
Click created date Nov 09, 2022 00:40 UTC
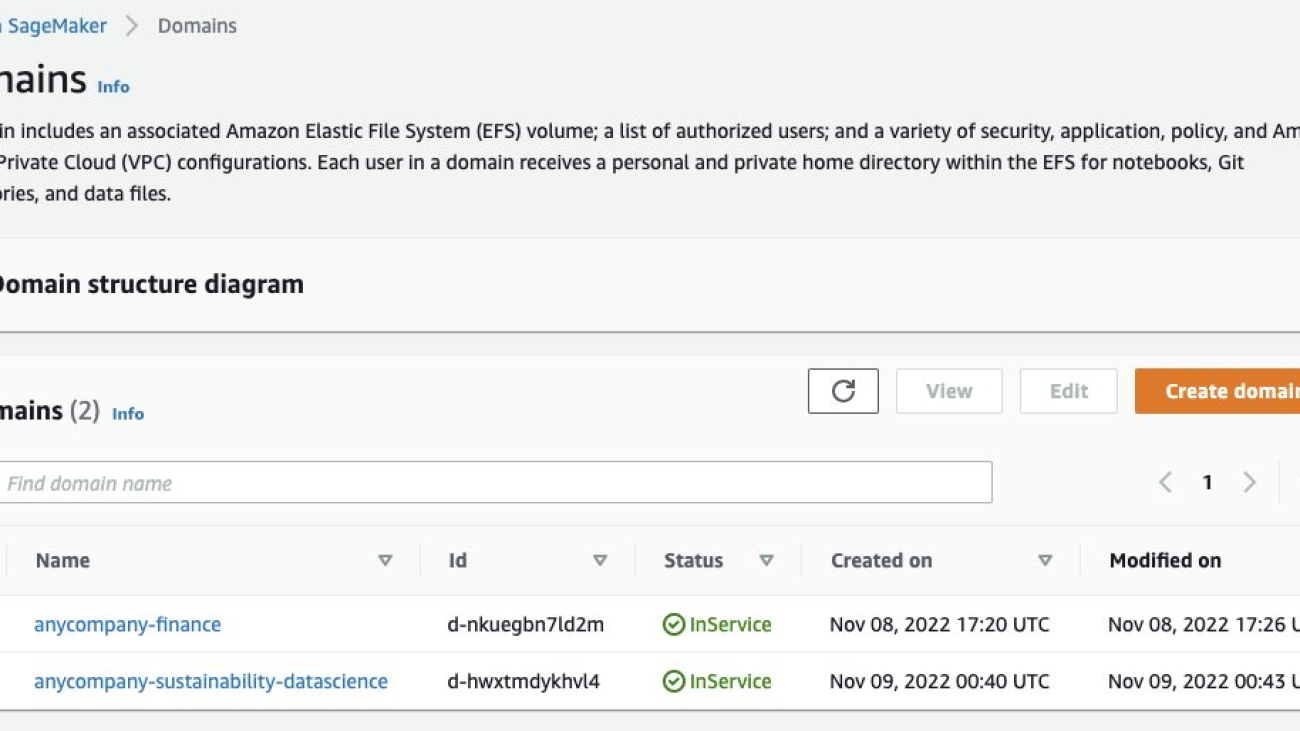point(939,682)
